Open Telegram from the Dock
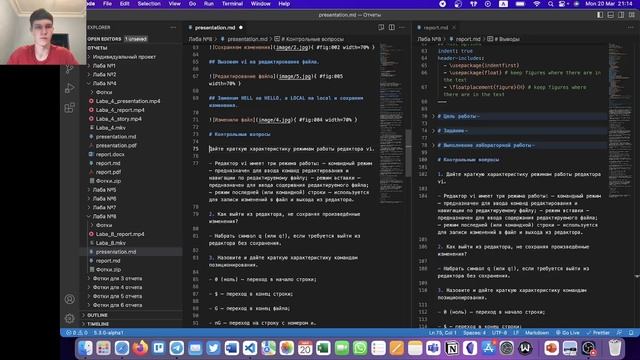 pyautogui.click(x=177, y=348)
